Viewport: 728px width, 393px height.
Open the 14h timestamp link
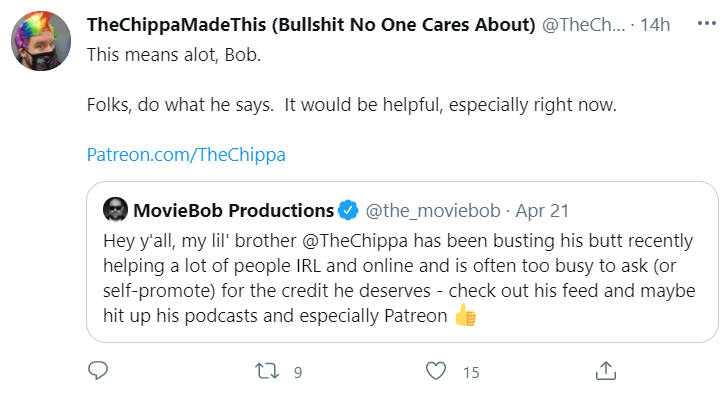coord(655,25)
